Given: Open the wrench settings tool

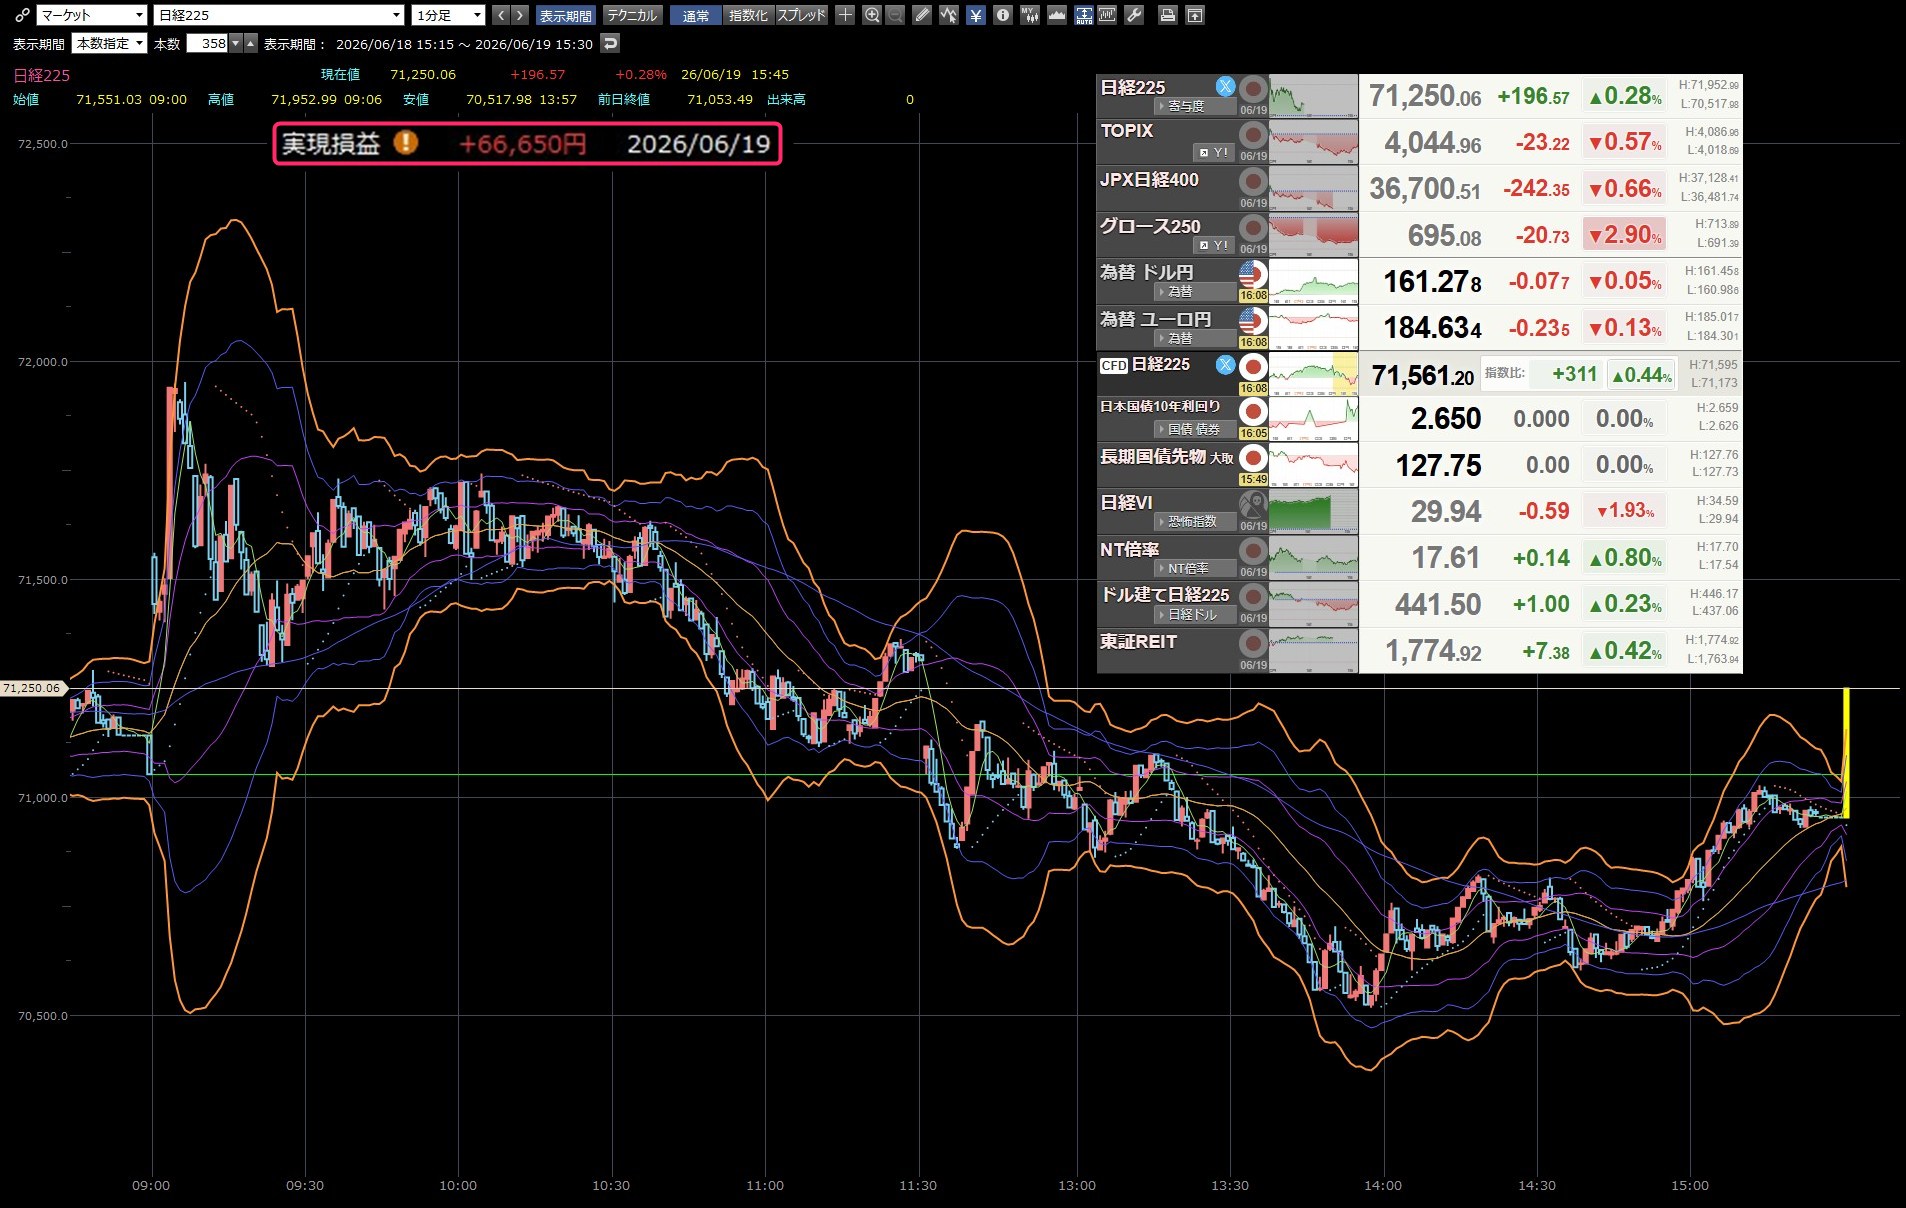Looking at the screenshot, I should pos(1134,15).
